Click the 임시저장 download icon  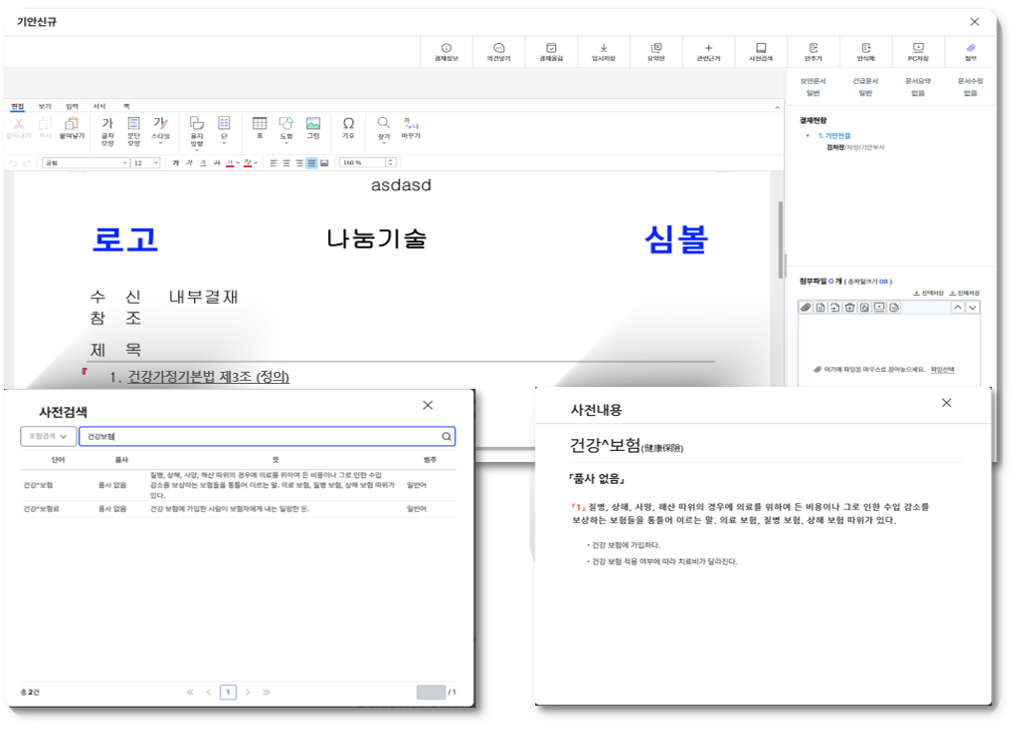[603, 51]
